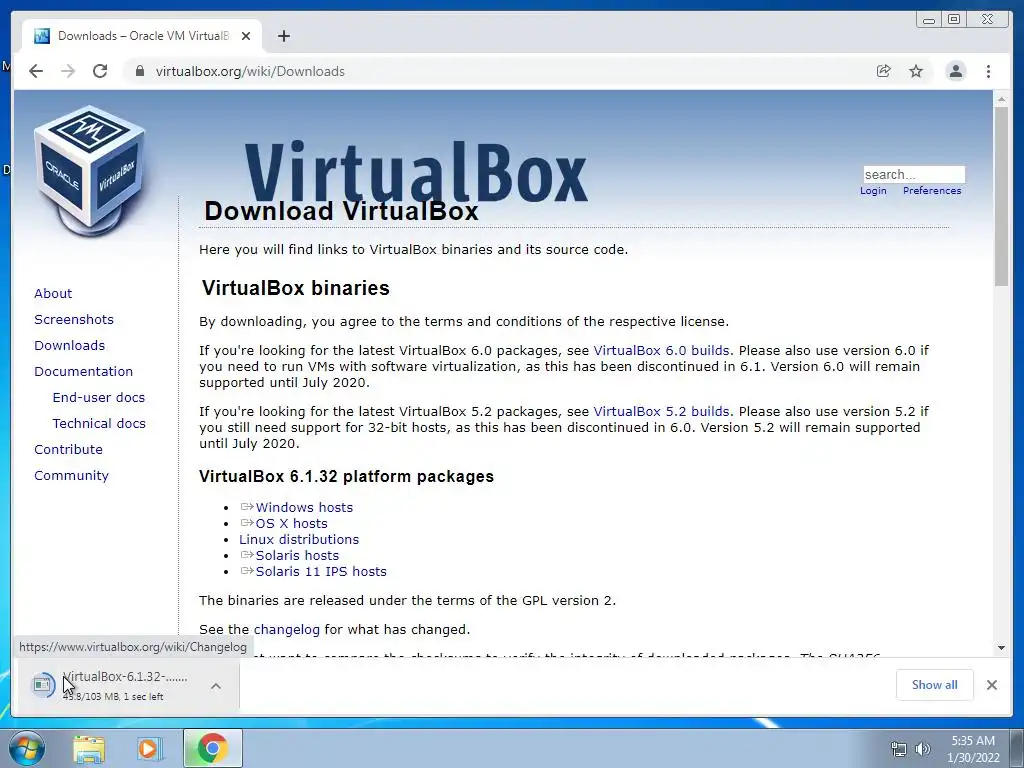This screenshot has height=768, width=1024.
Task: Open About in the sidebar
Action: [x=53, y=293]
